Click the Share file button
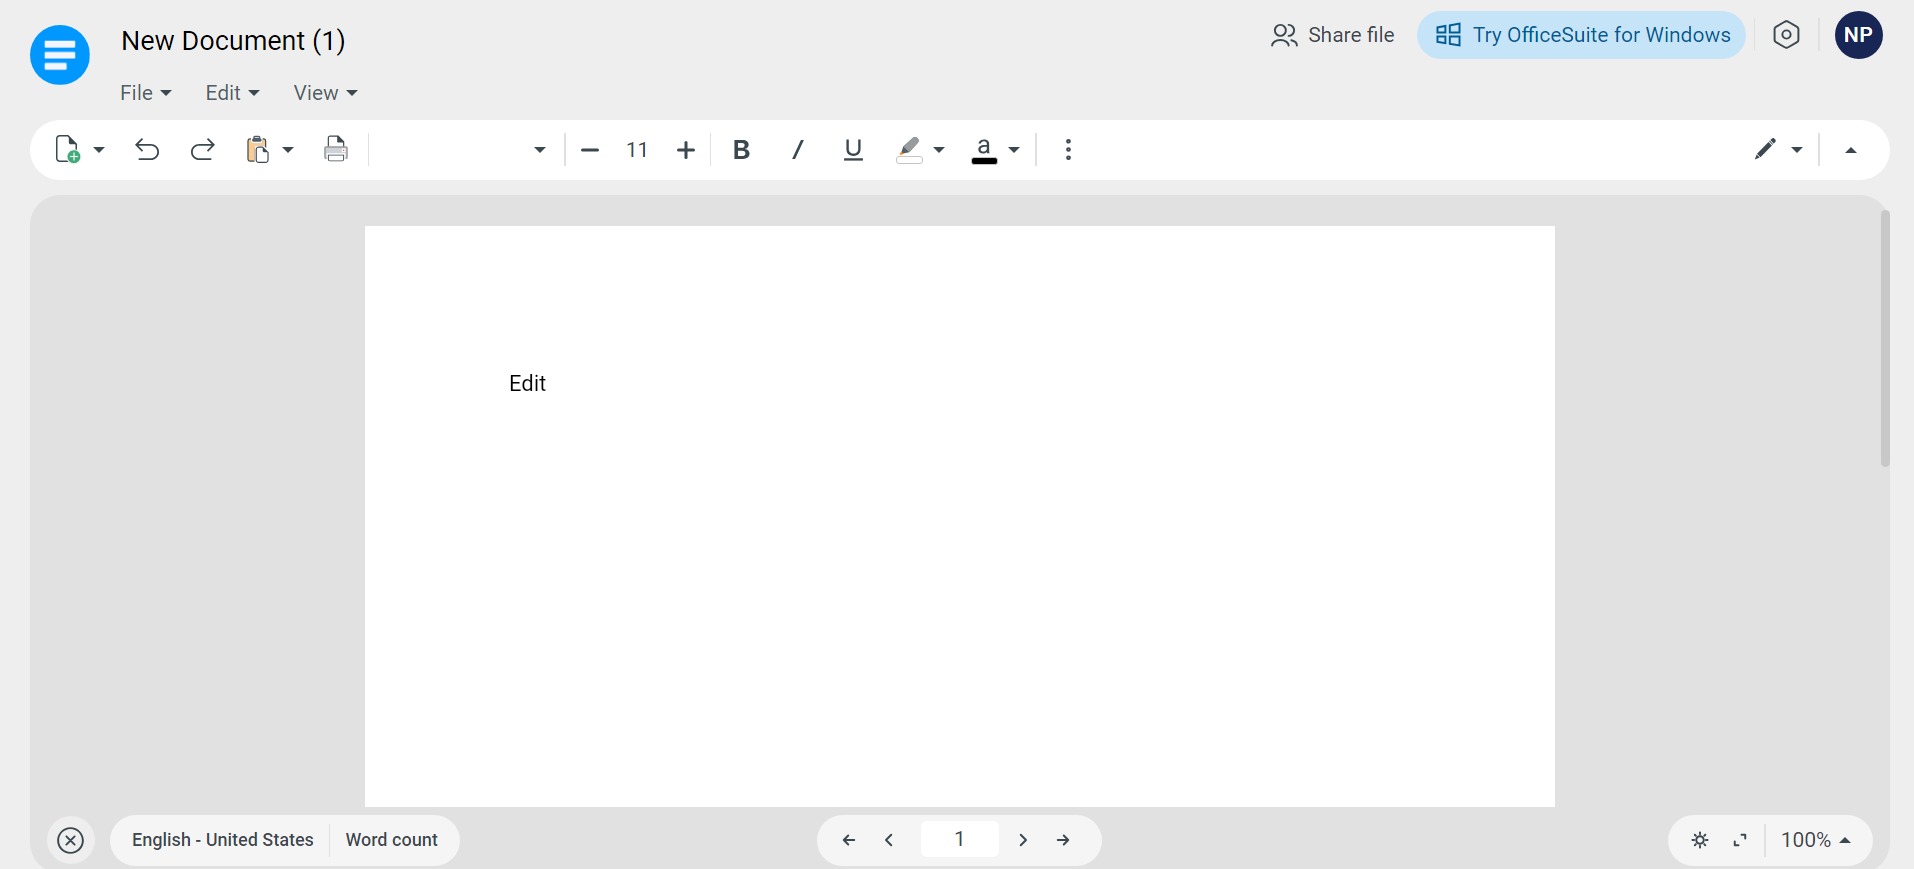The image size is (1914, 869). (x=1332, y=35)
